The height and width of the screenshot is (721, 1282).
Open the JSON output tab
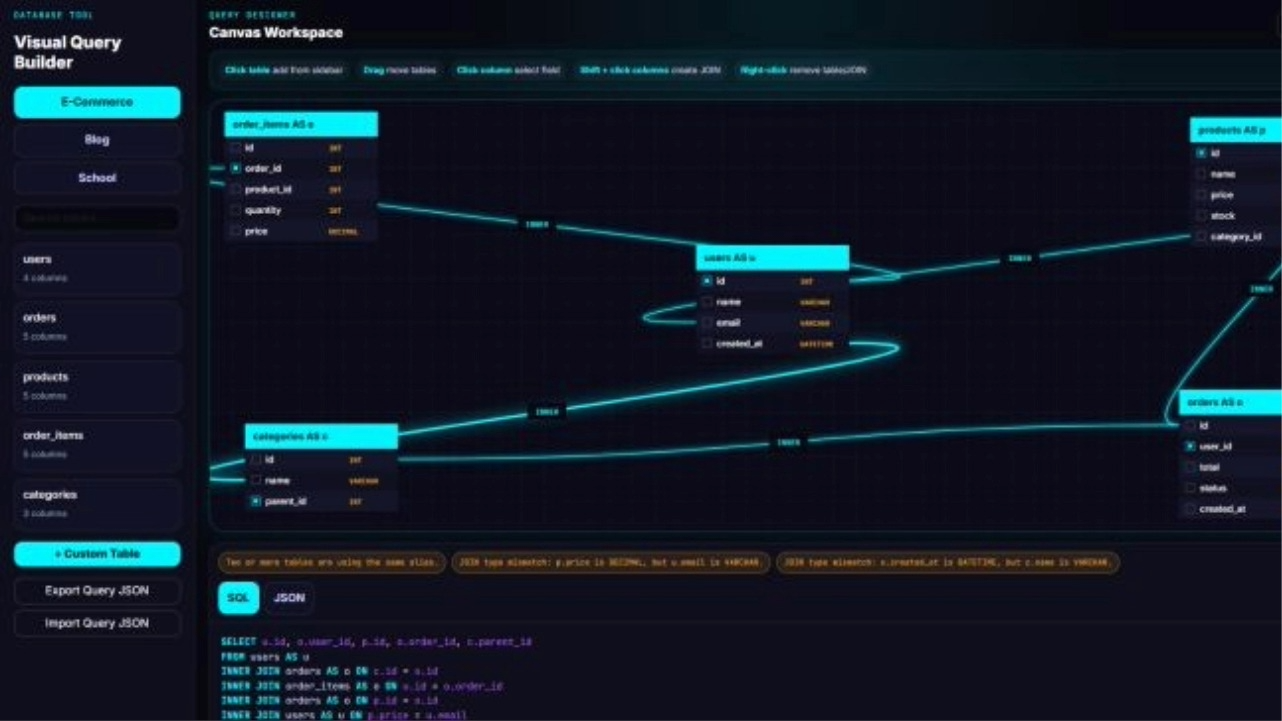click(x=289, y=598)
